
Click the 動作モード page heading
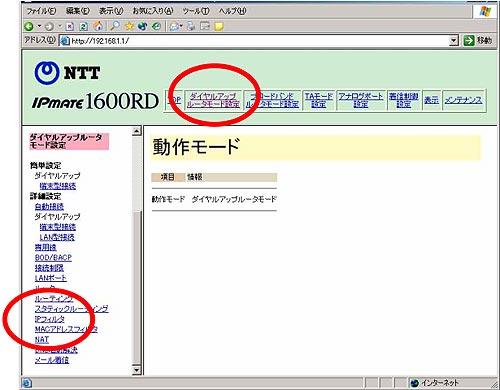click(x=196, y=147)
